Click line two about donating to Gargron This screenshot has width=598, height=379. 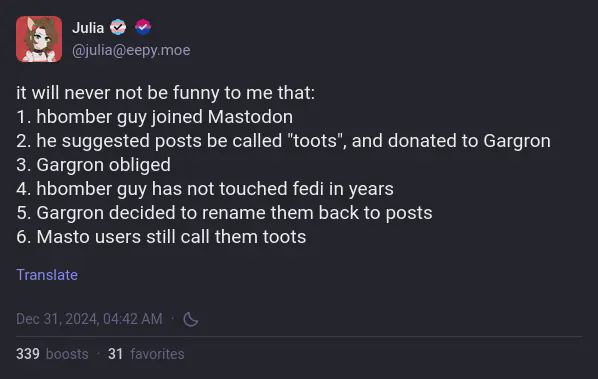[283, 141]
